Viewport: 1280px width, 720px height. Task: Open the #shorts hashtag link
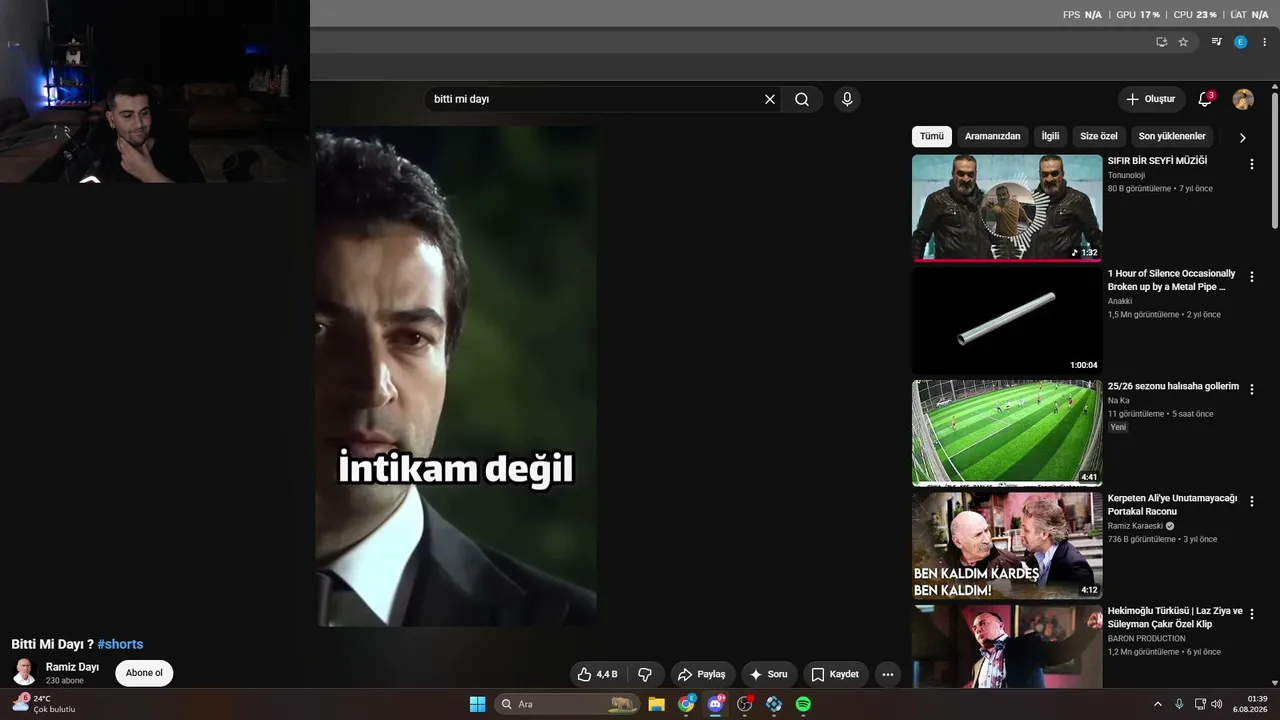point(120,644)
